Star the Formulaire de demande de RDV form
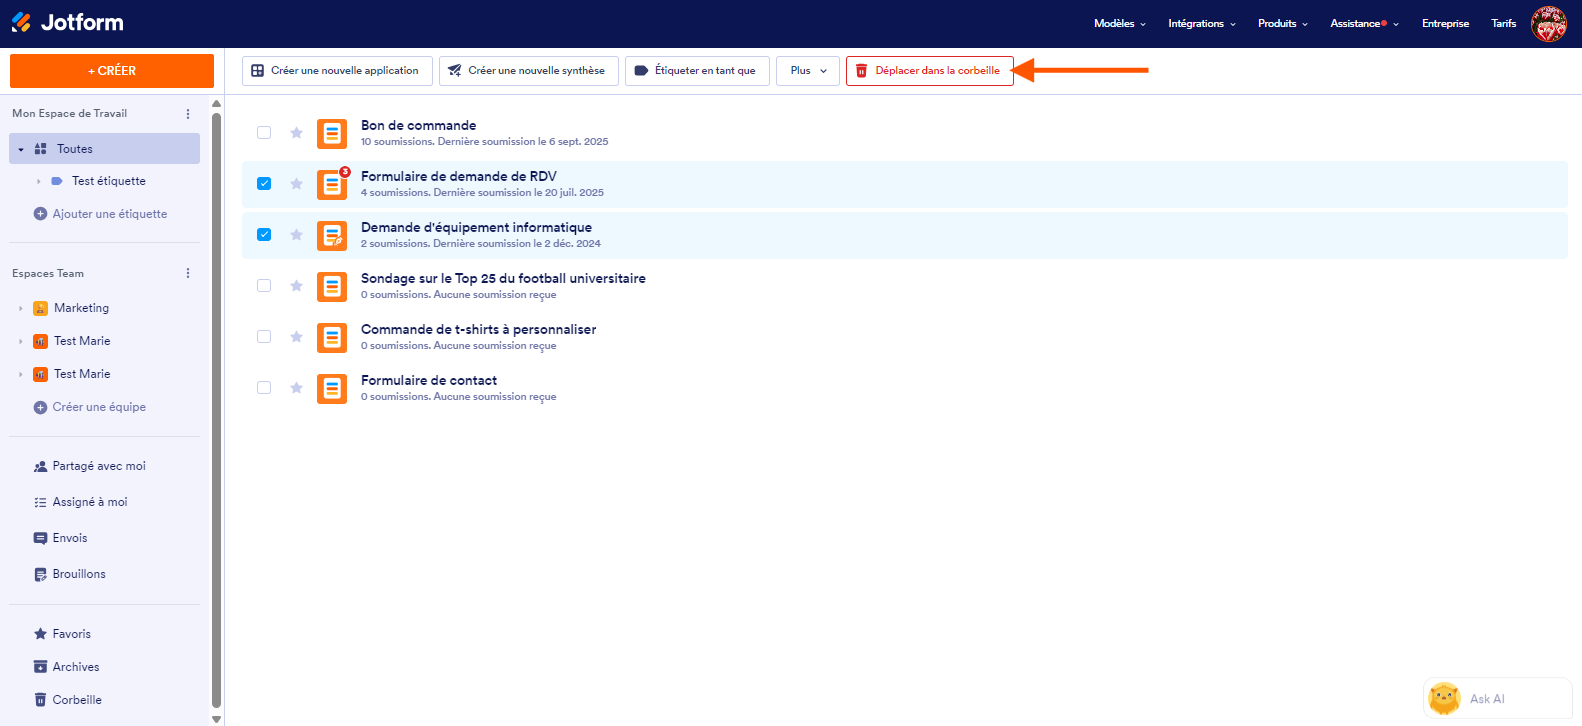 coord(296,184)
